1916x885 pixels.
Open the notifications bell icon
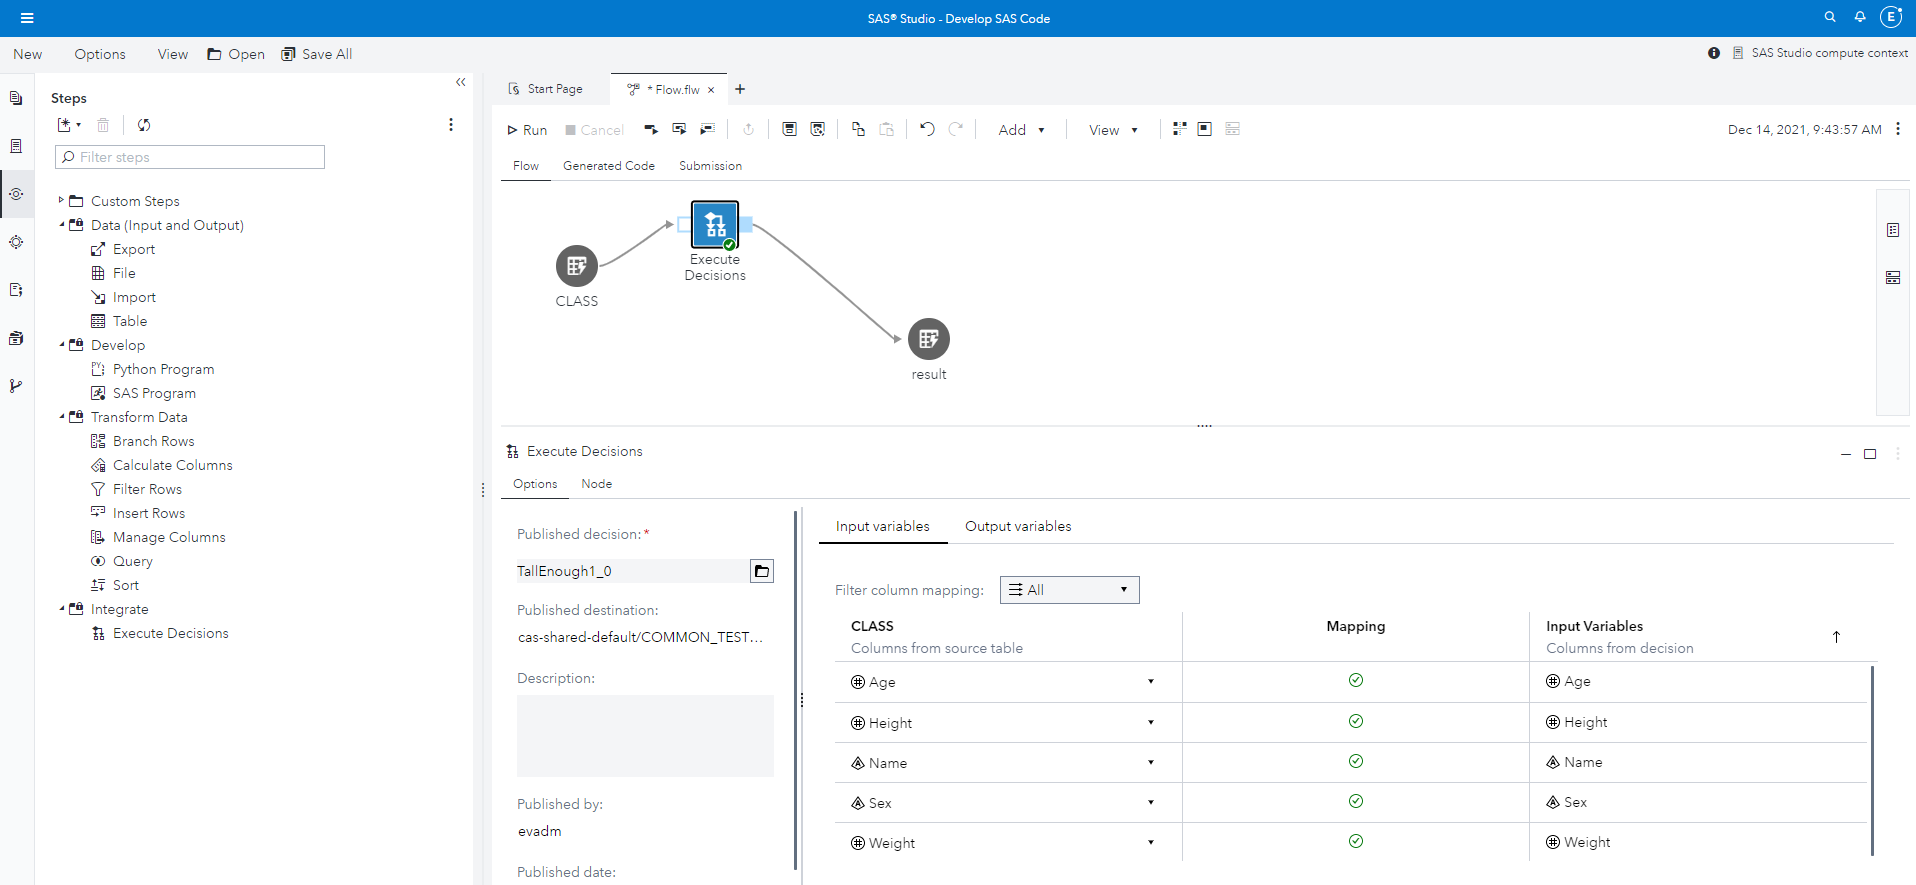point(1860,17)
